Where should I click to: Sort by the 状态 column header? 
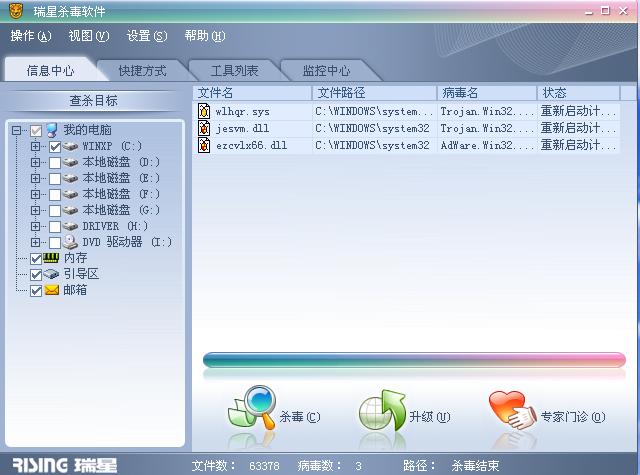pos(578,93)
